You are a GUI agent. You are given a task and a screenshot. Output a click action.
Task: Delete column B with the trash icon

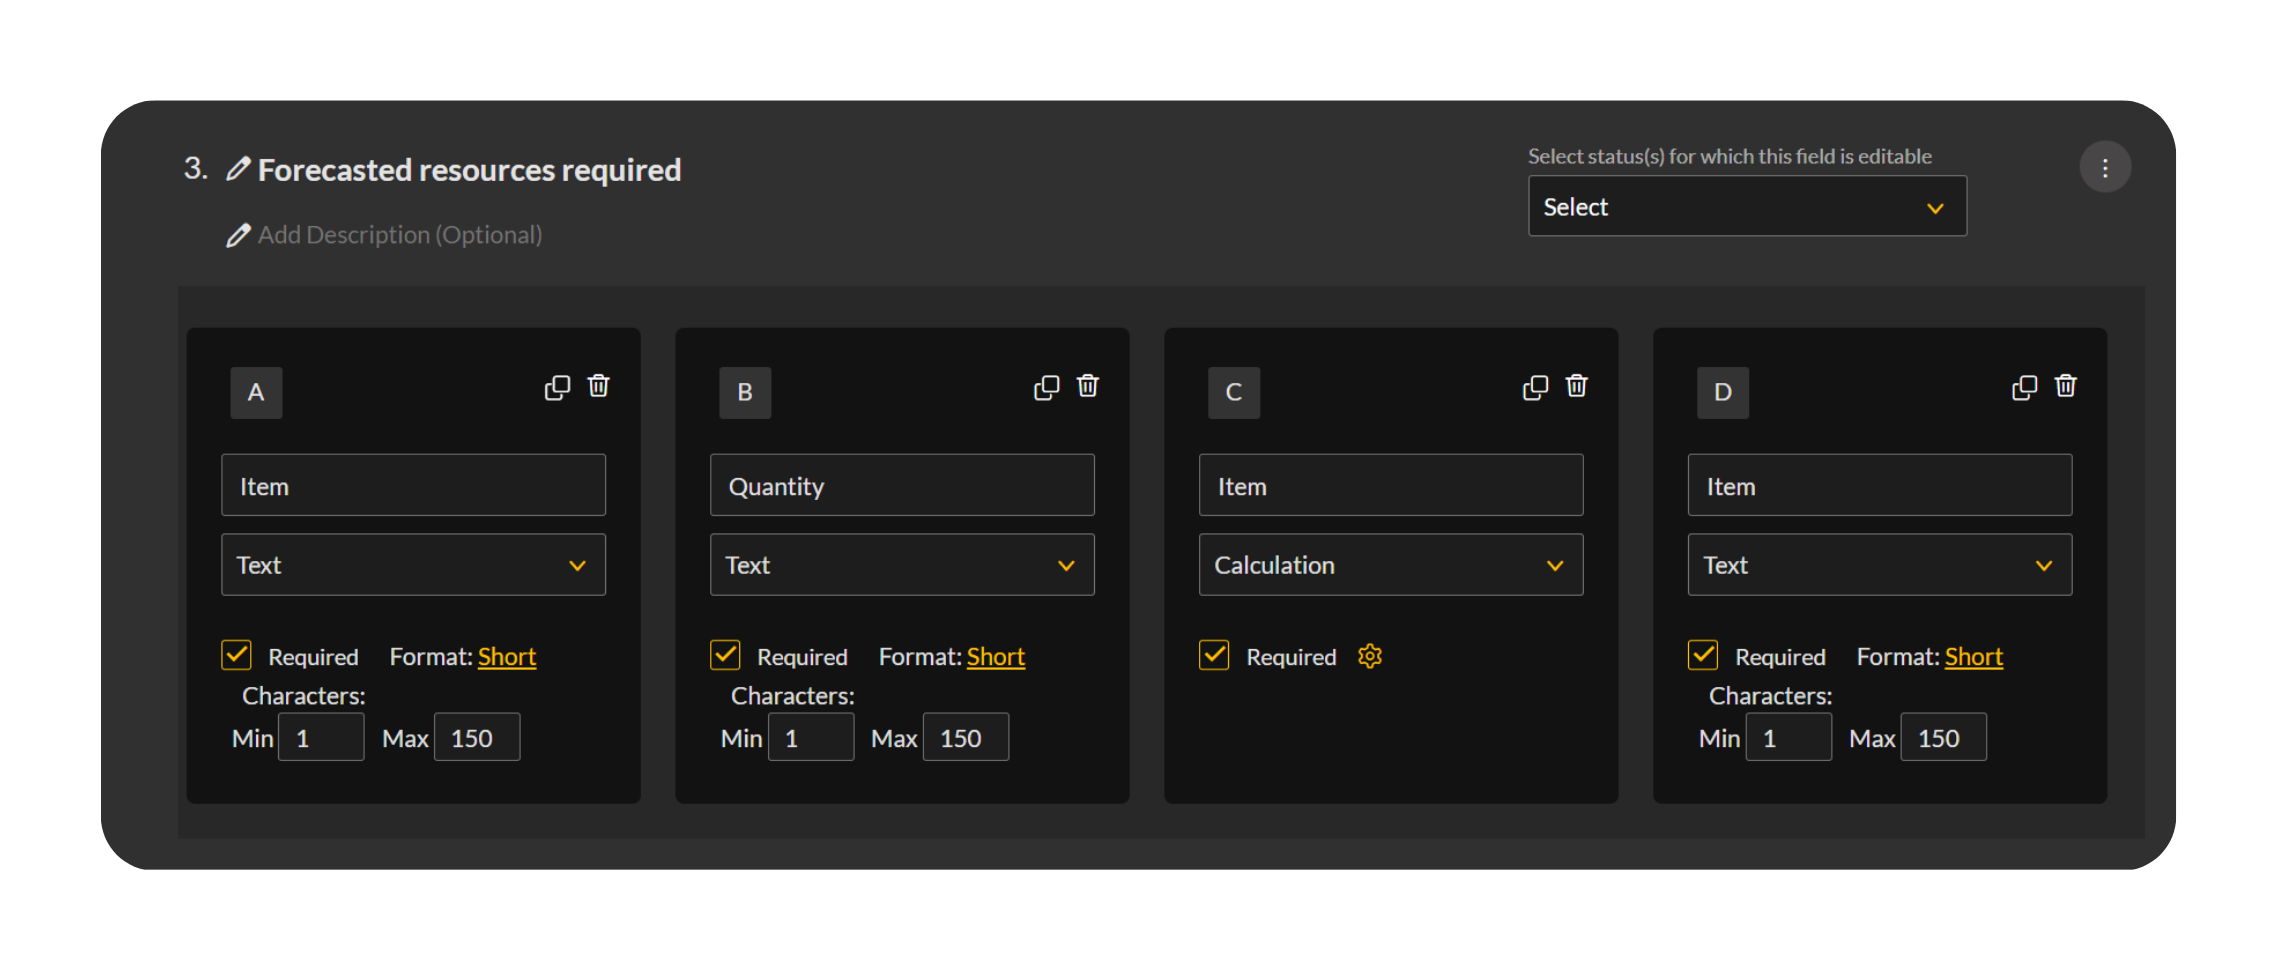[x=1087, y=386]
